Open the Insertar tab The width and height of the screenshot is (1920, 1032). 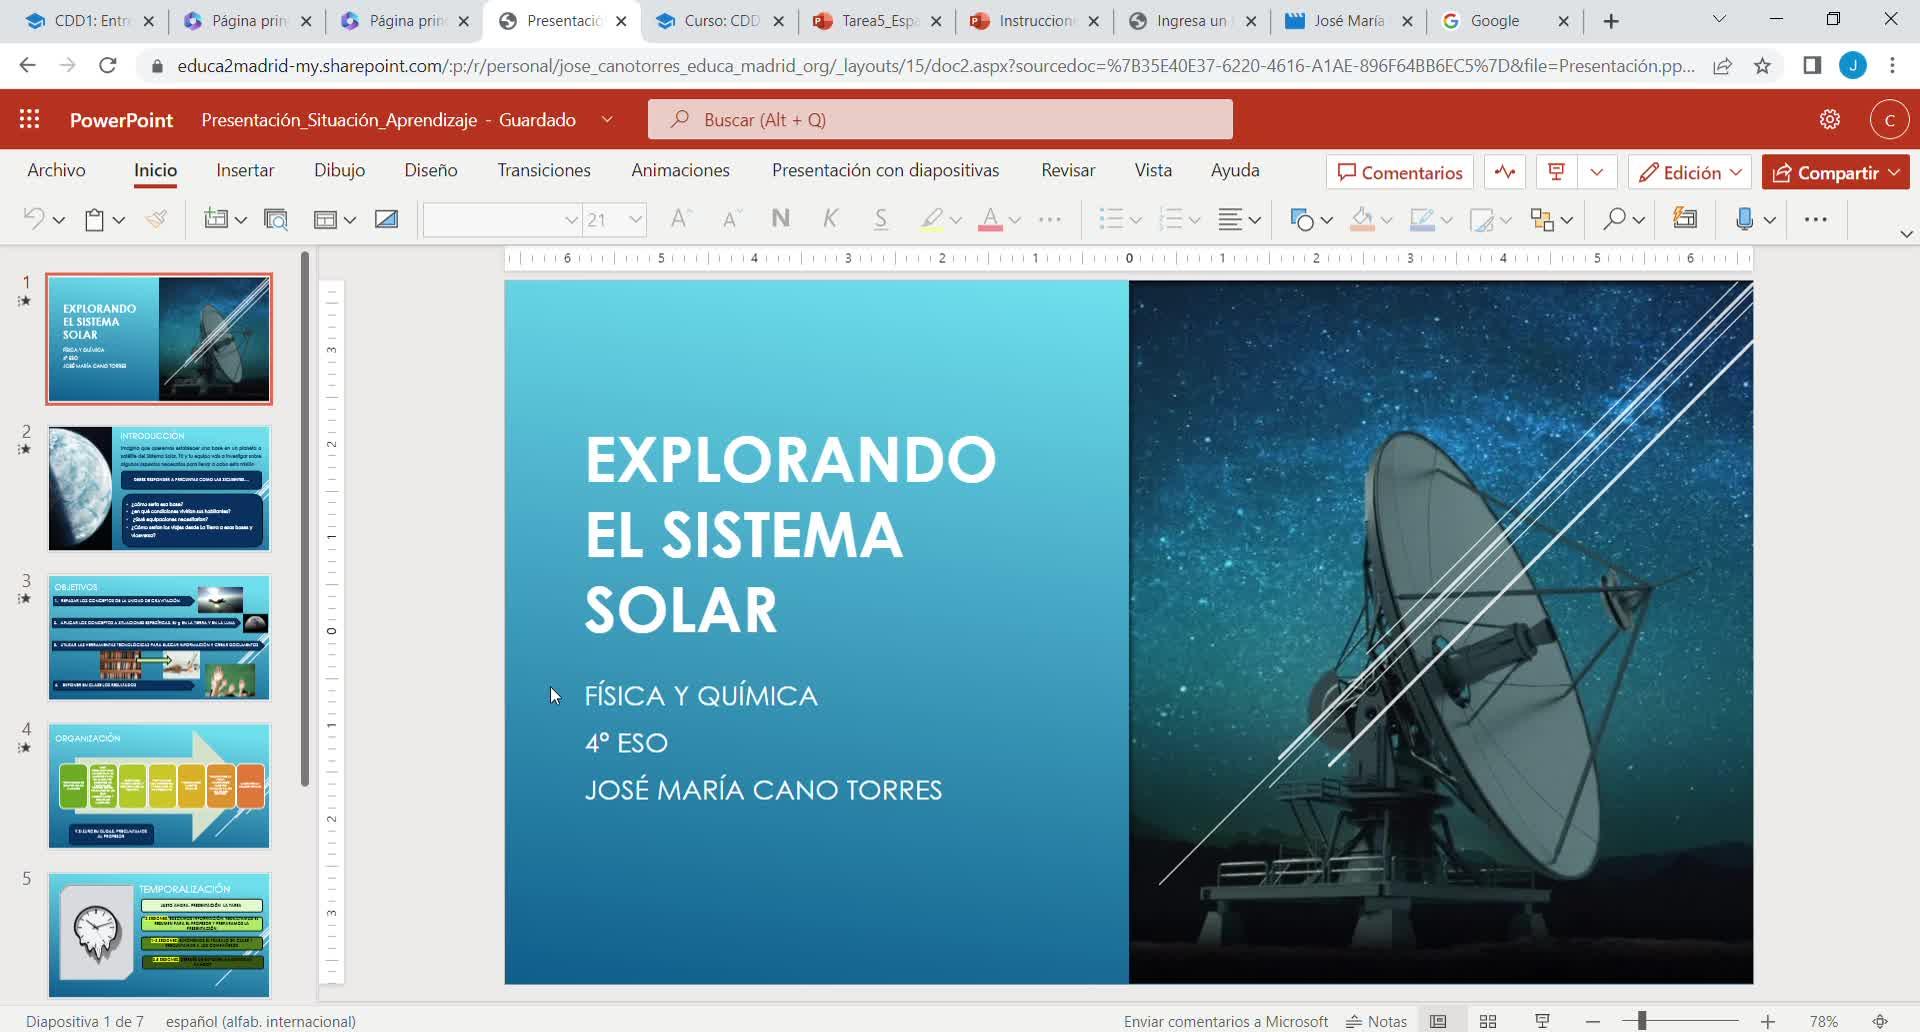pos(245,170)
